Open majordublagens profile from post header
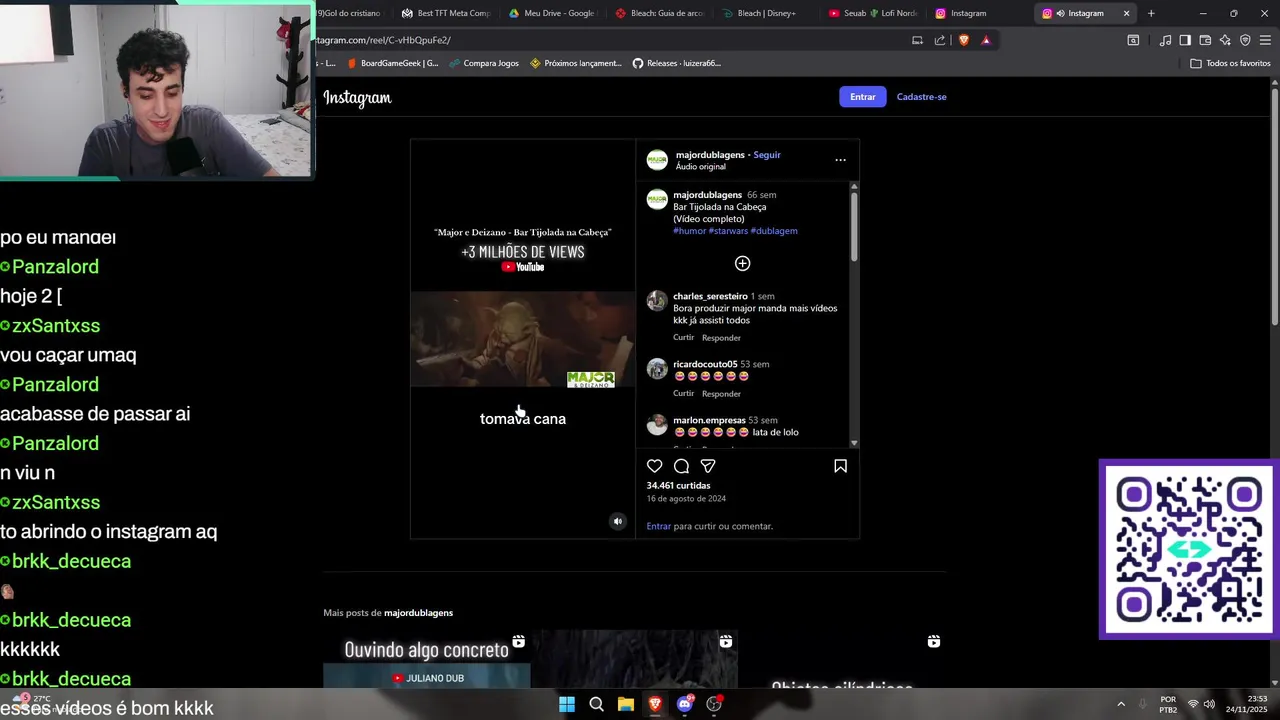The width and height of the screenshot is (1280, 720). coord(710,155)
